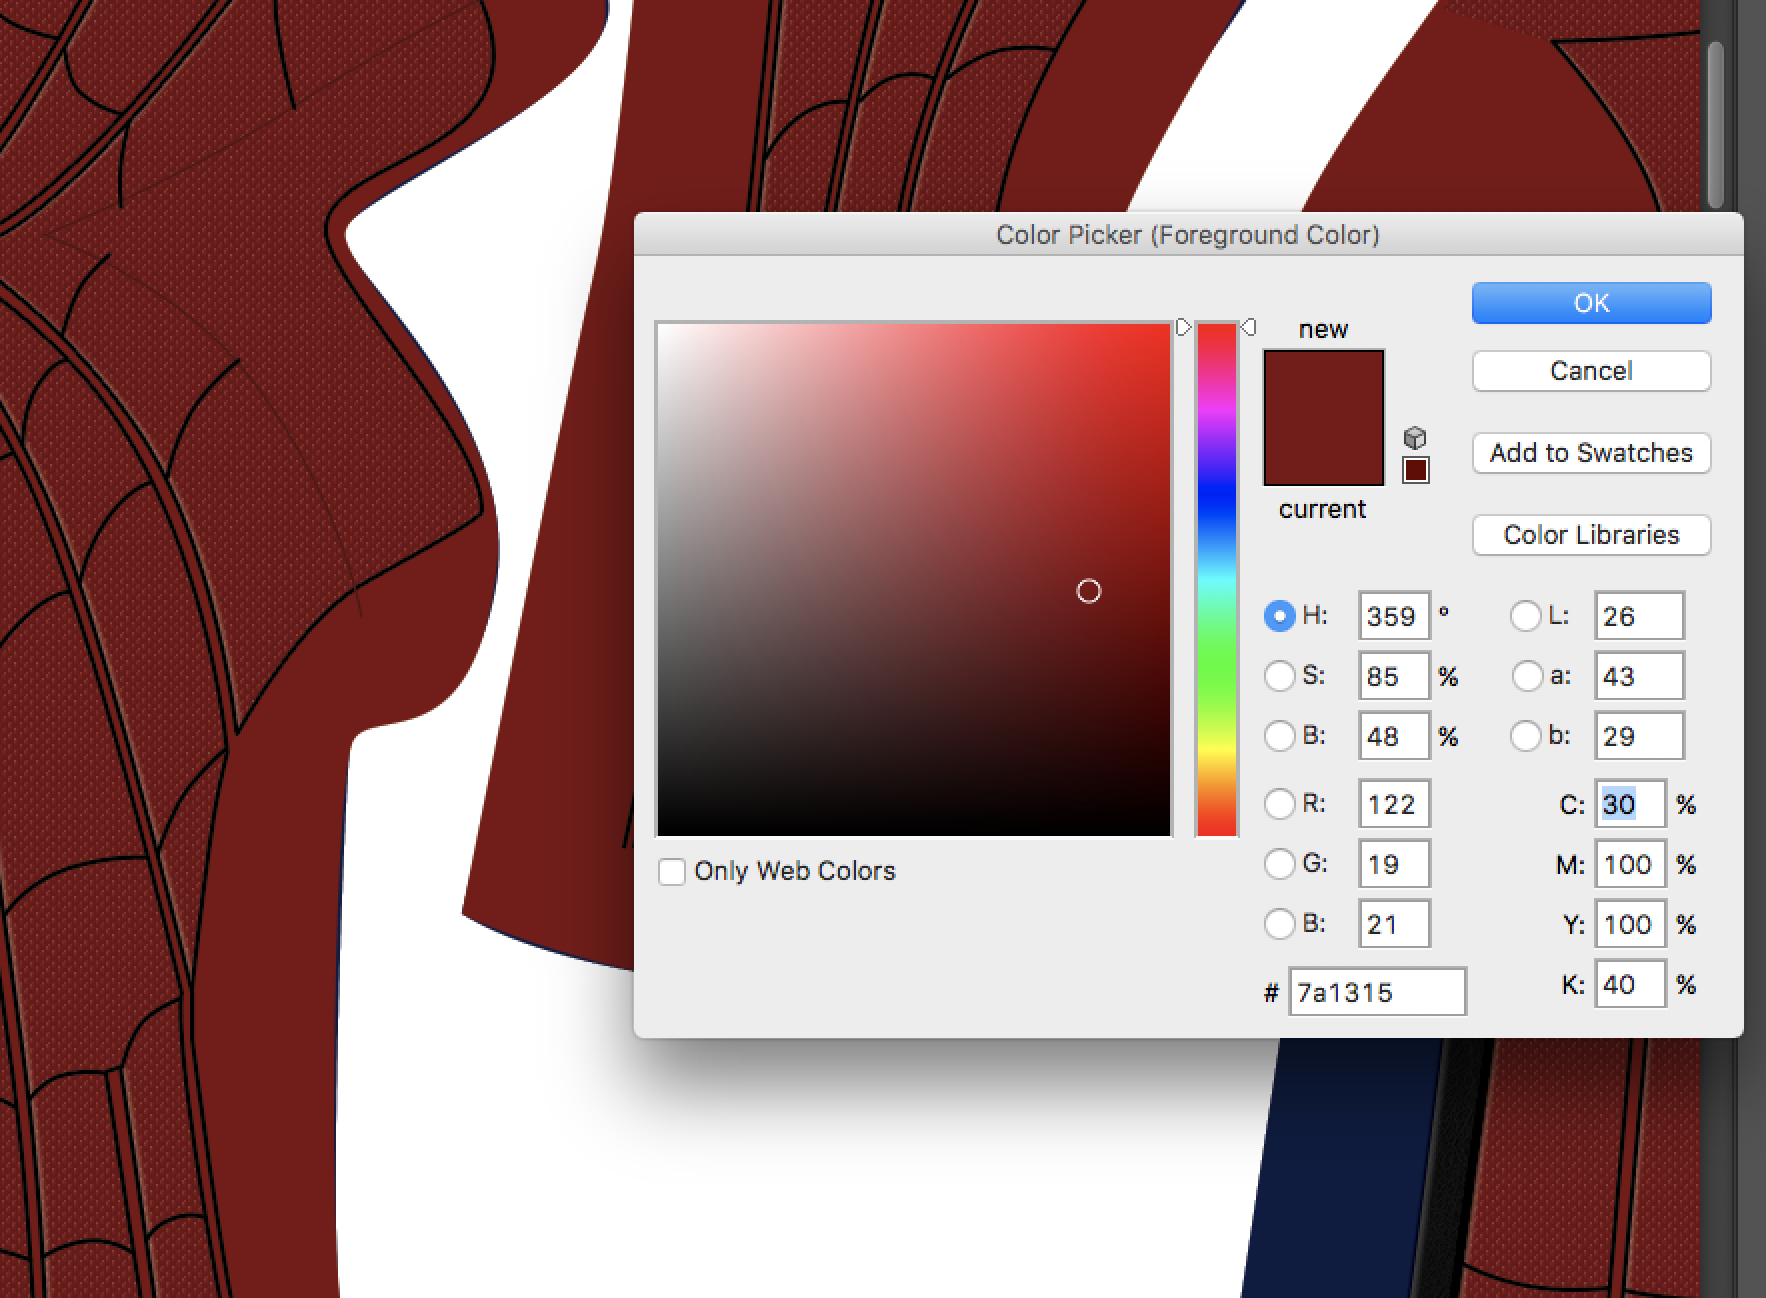Select the blue channel B radio button
Screen dimensions: 1766x1298
click(1279, 923)
